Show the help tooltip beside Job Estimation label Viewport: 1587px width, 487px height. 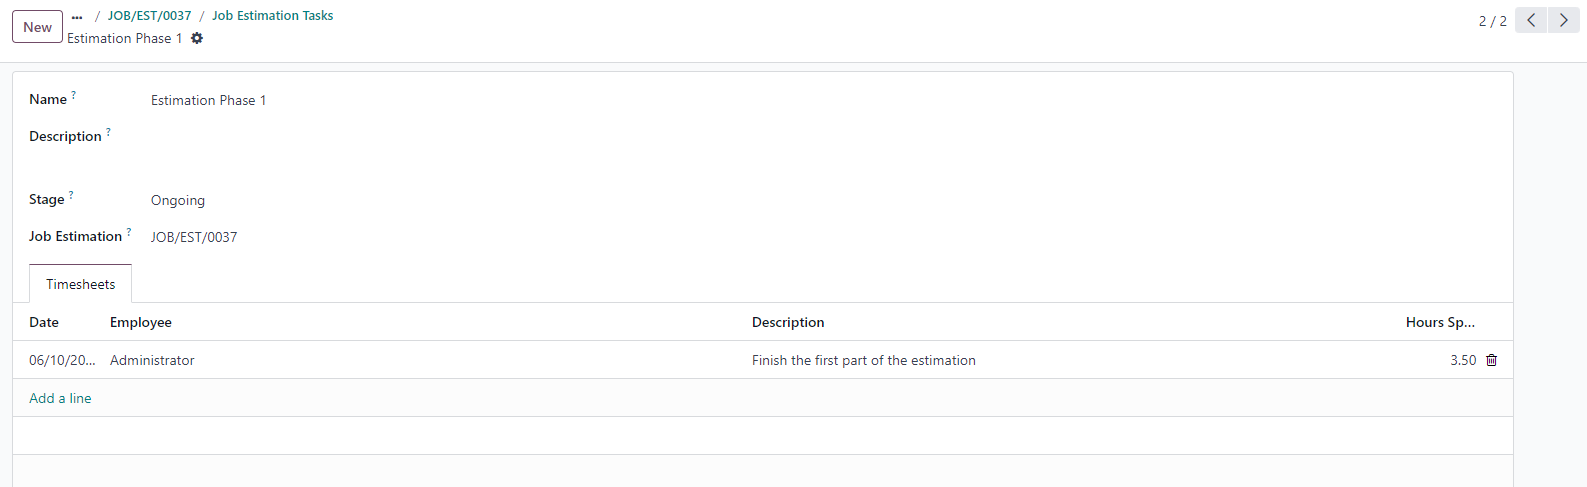pos(129,232)
